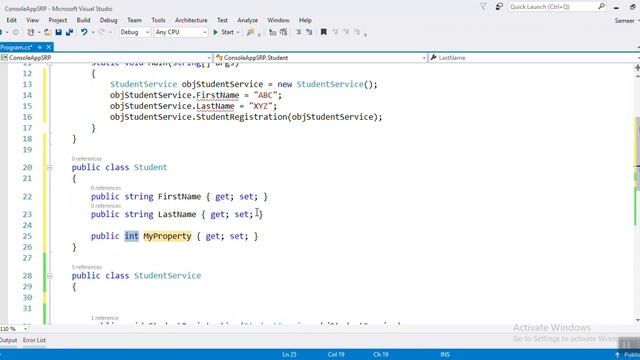Image resolution: width=640 pixels, height=360 pixels.
Task: Click the Comment Selection toolbar icon
Action: point(298,32)
